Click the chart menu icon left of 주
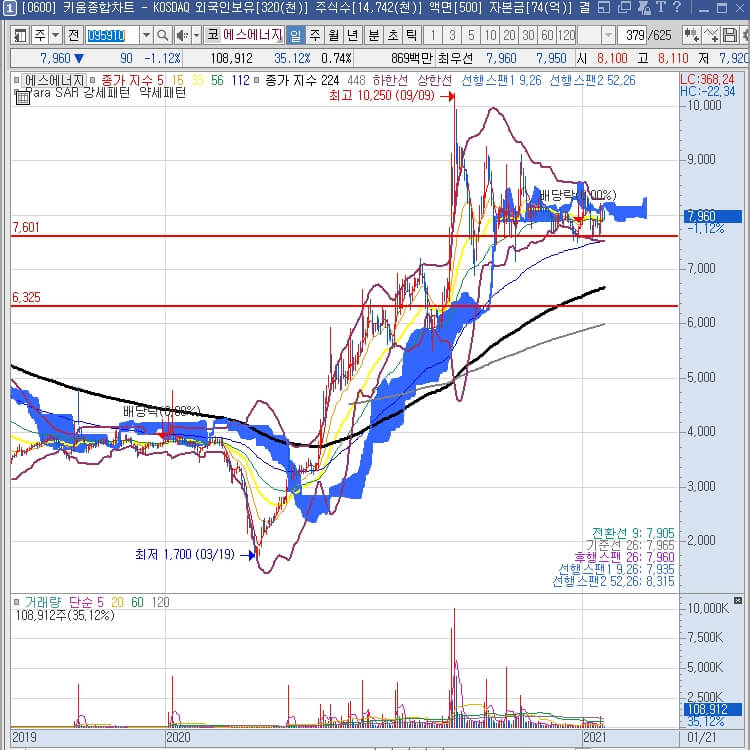The image size is (750, 750). click(x=20, y=35)
